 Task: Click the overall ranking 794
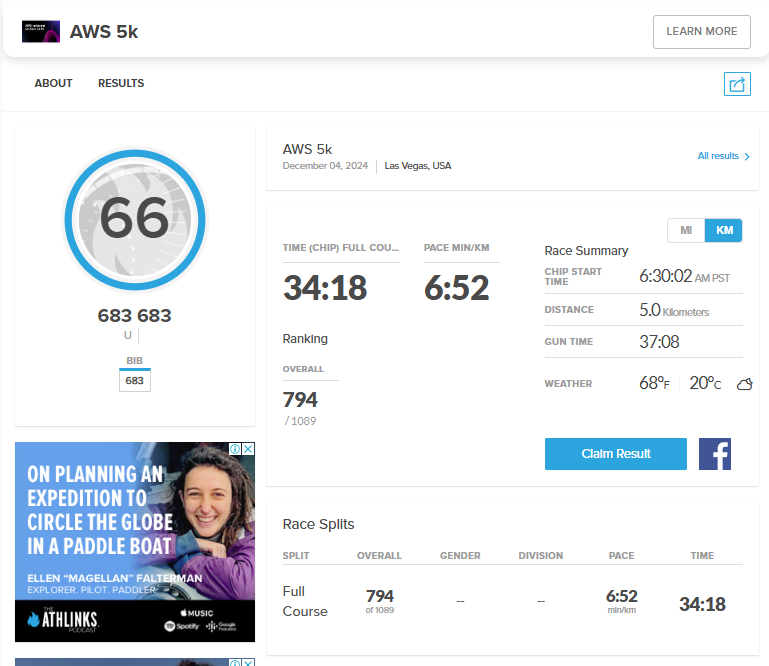coord(300,400)
